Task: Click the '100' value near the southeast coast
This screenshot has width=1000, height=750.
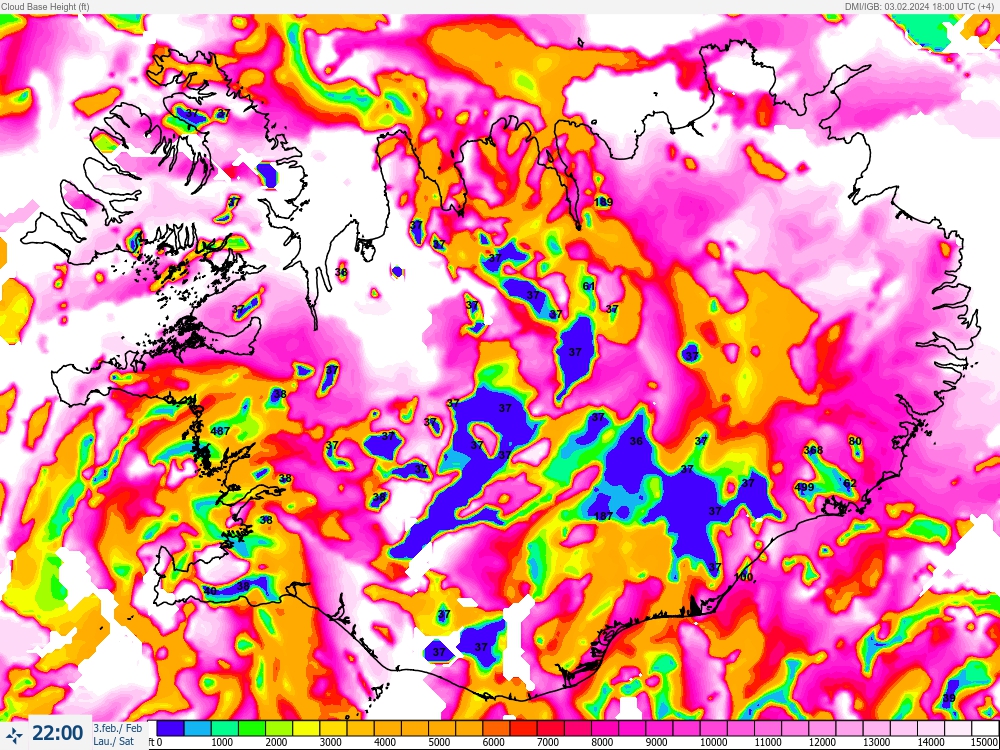Action: 744,577
